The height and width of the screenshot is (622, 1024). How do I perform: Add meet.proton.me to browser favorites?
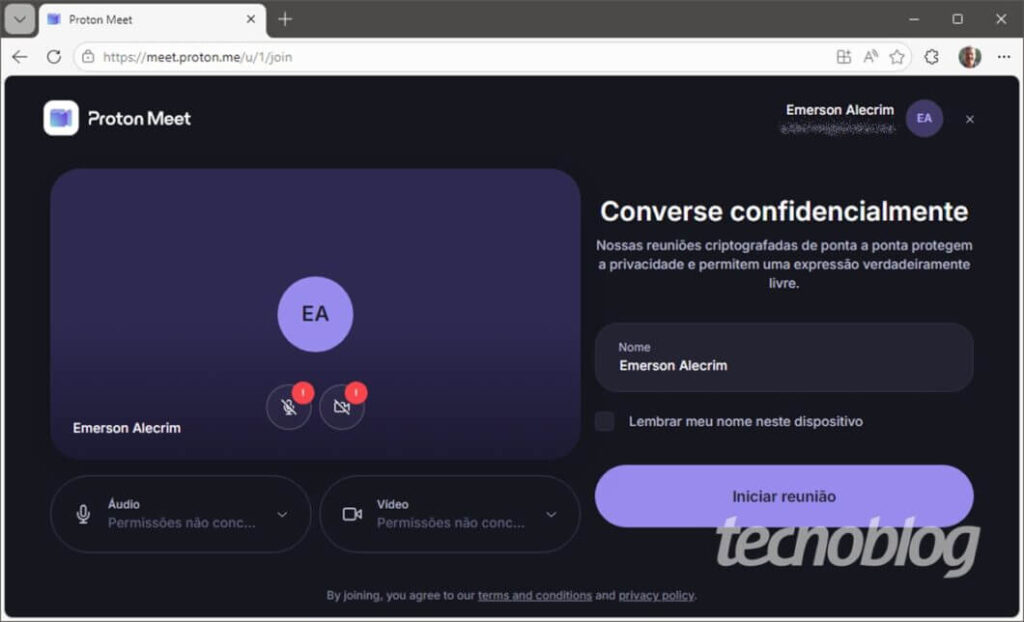pyautogui.click(x=897, y=57)
